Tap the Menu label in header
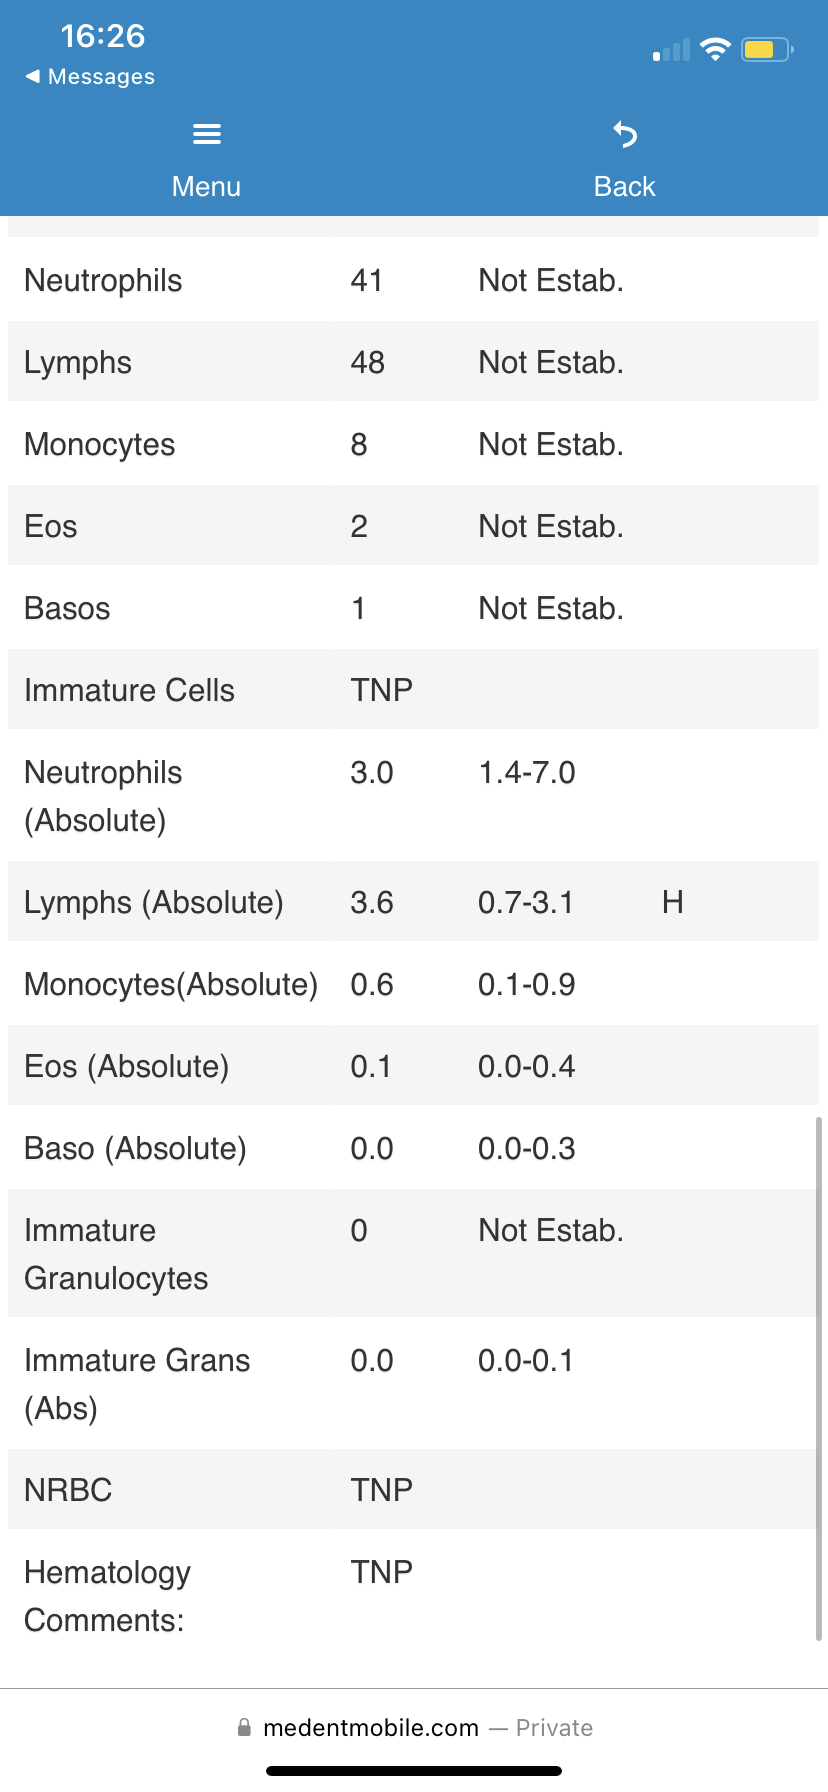Screen dimensions: 828x1792 206,186
